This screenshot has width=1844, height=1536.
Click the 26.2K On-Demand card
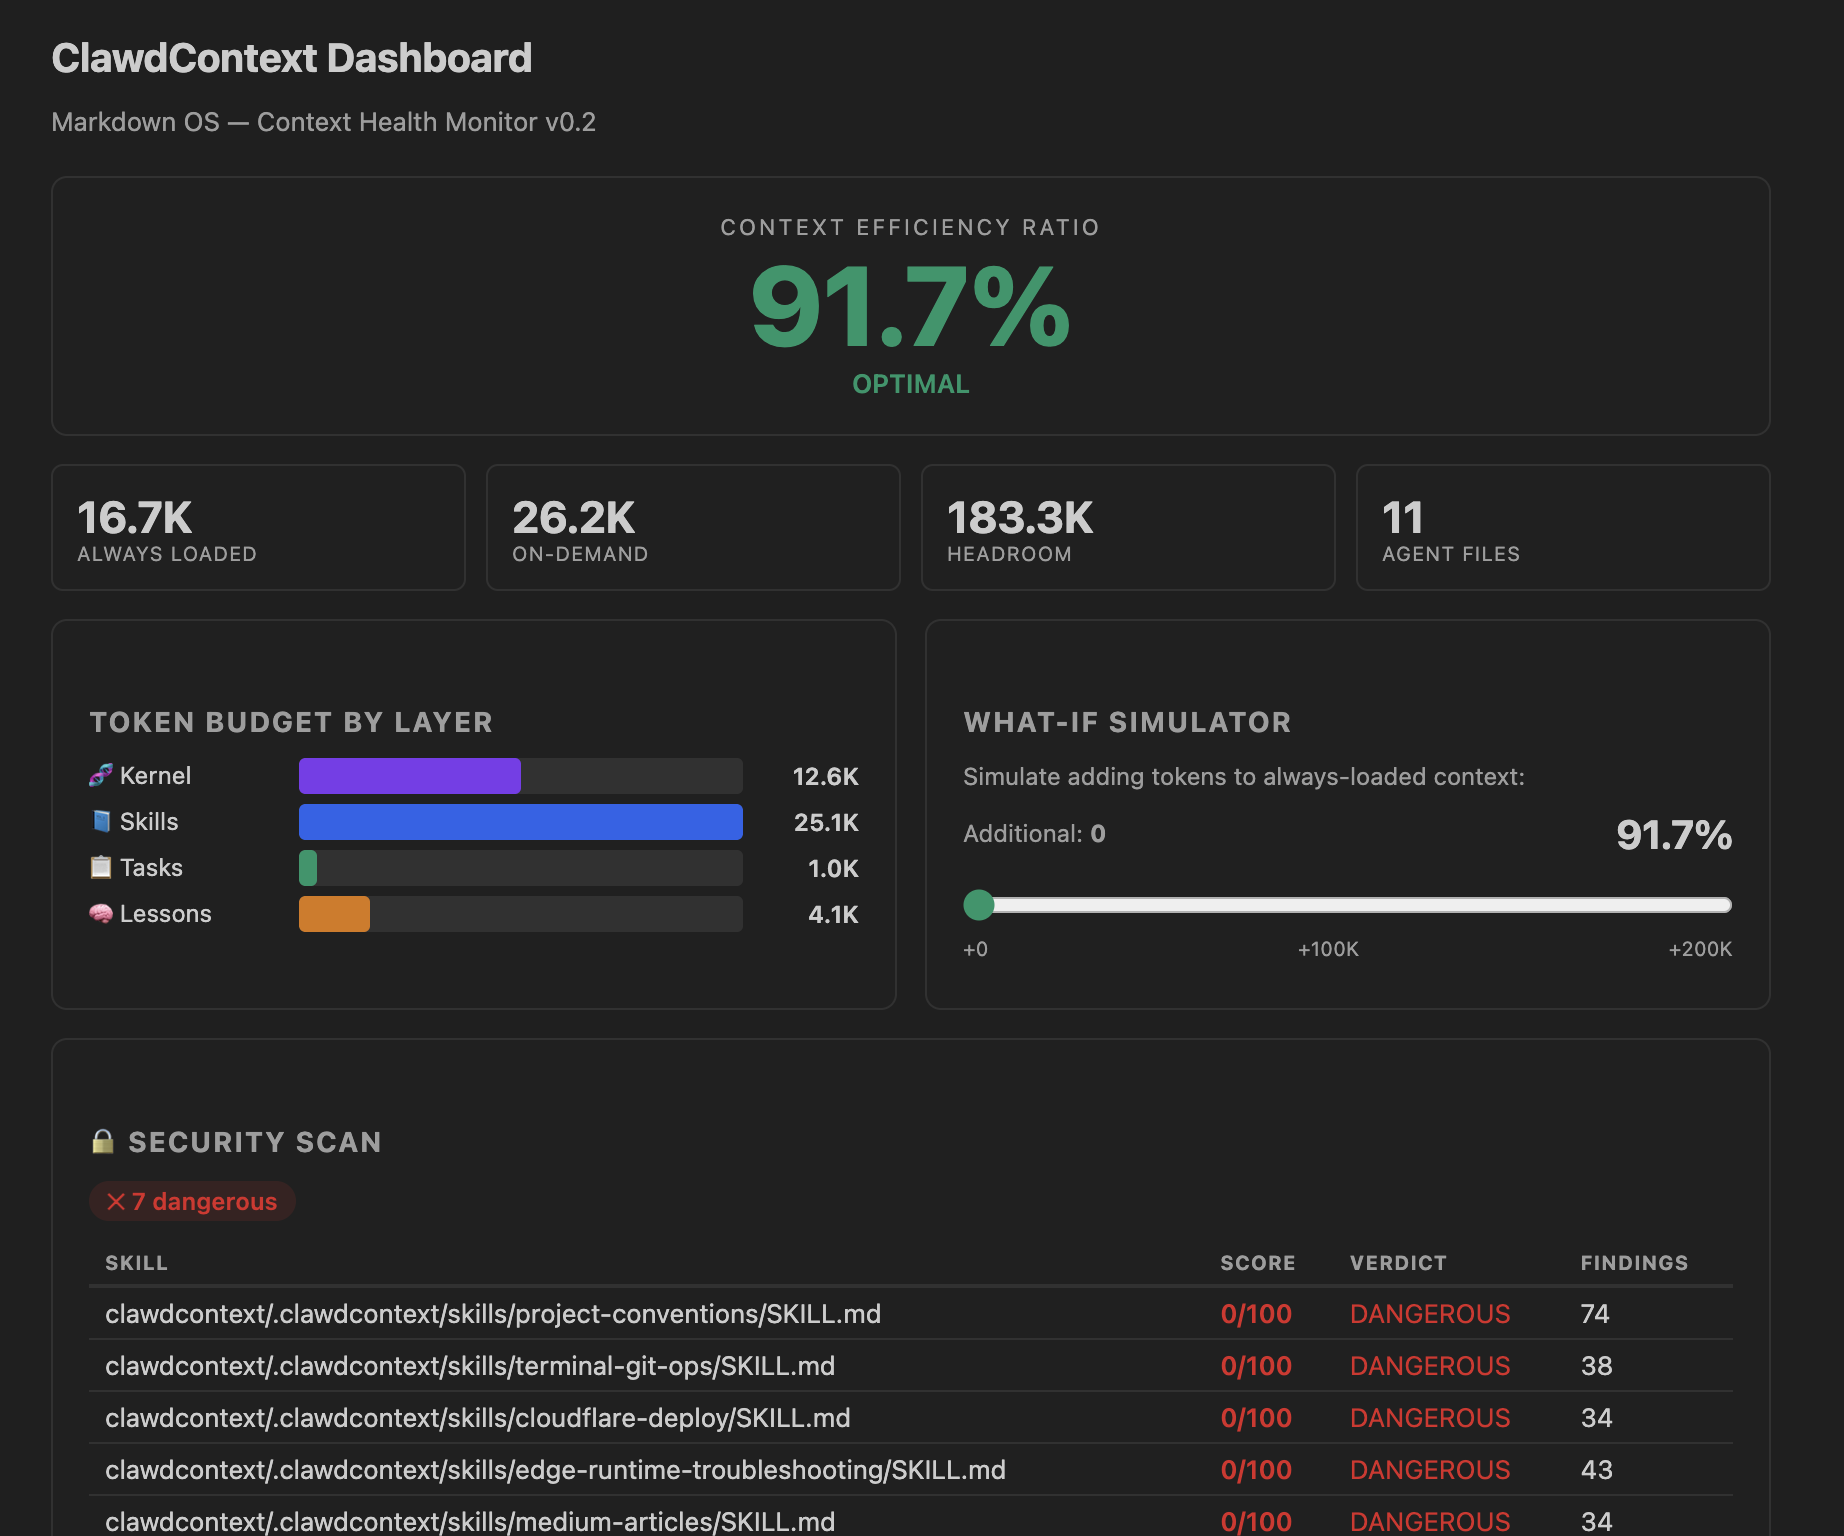coord(693,528)
